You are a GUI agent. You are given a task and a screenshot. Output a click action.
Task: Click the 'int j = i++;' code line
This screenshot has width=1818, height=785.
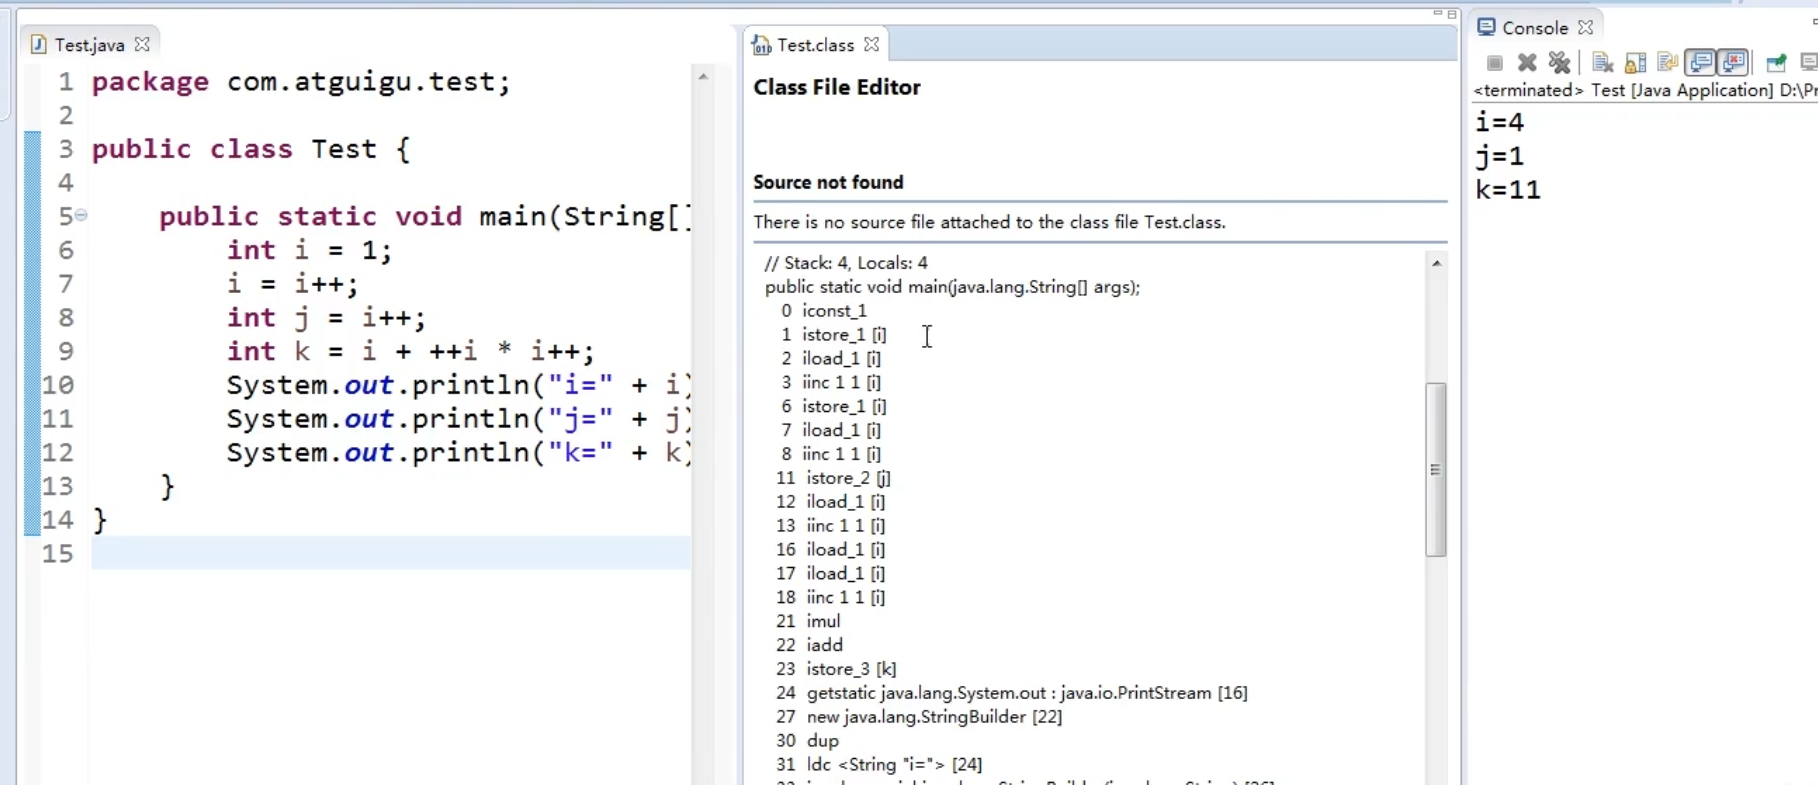[x=326, y=318]
